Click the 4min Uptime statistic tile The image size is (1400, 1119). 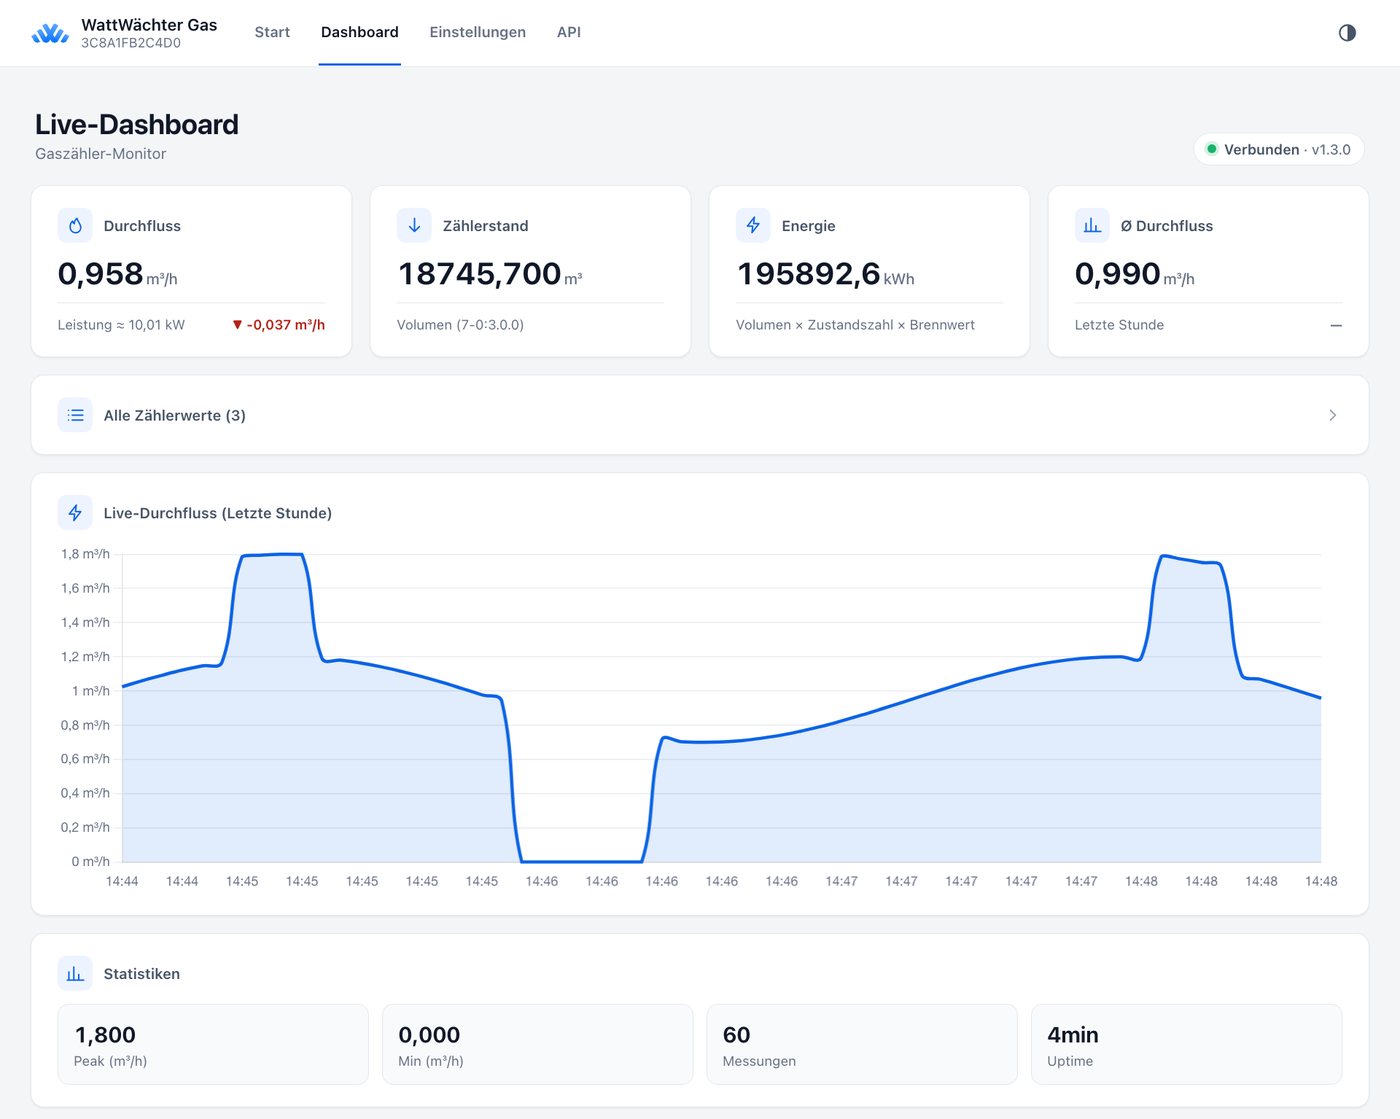pos(1186,1045)
